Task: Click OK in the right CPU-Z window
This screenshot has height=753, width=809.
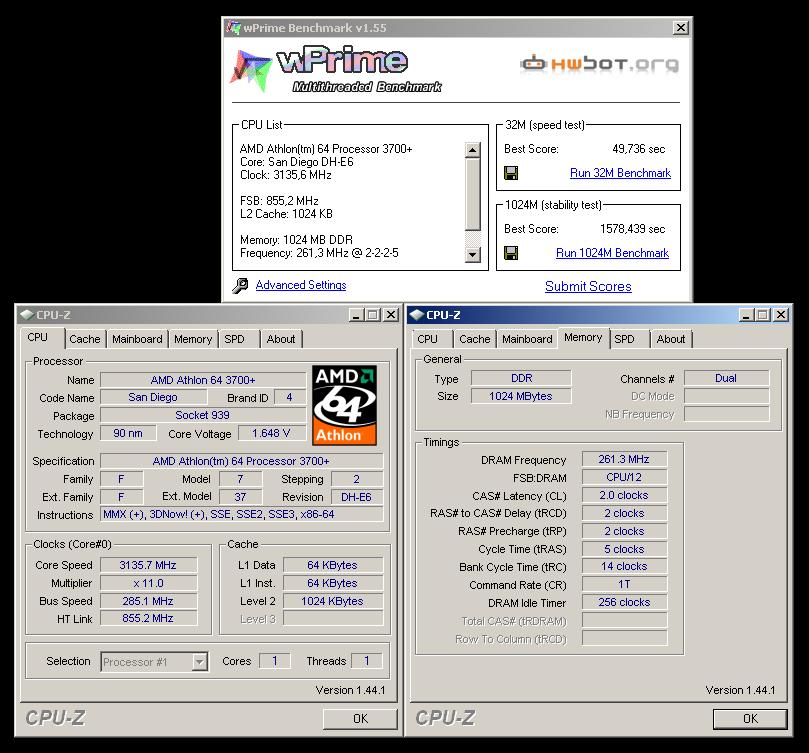Action: click(750, 719)
